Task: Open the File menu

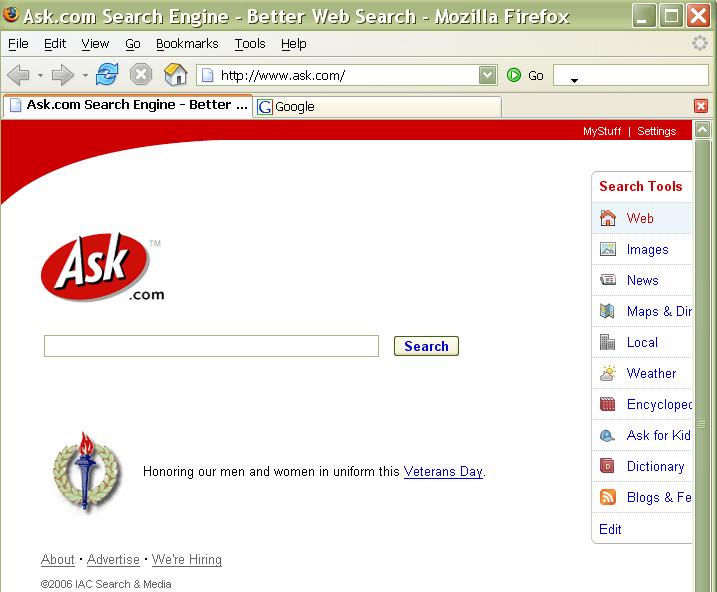Action: pyautogui.click(x=18, y=44)
